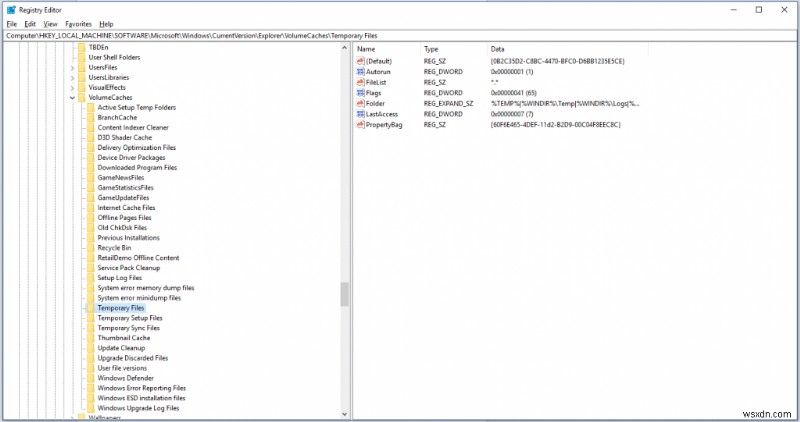Open the View menu
Image resolution: width=800 pixels, height=422 pixels.
pos(50,24)
